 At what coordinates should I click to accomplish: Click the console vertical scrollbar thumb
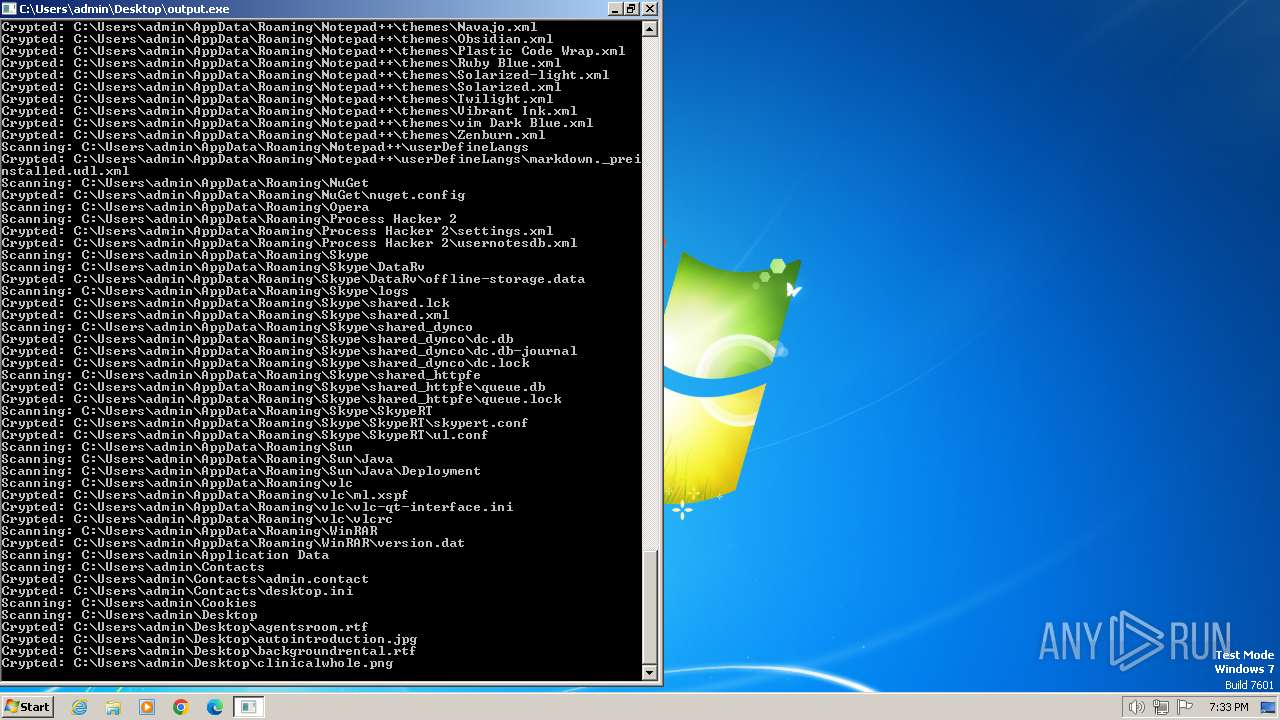pyautogui.click(x=650, y=606)
